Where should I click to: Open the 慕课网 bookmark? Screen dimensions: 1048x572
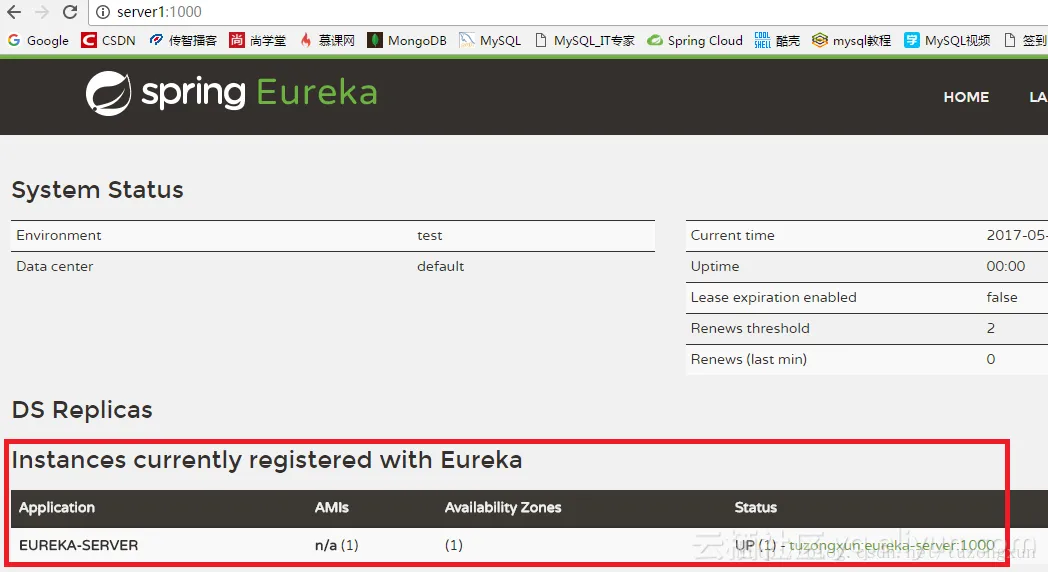pyautogui.click(x=328, y=41)
